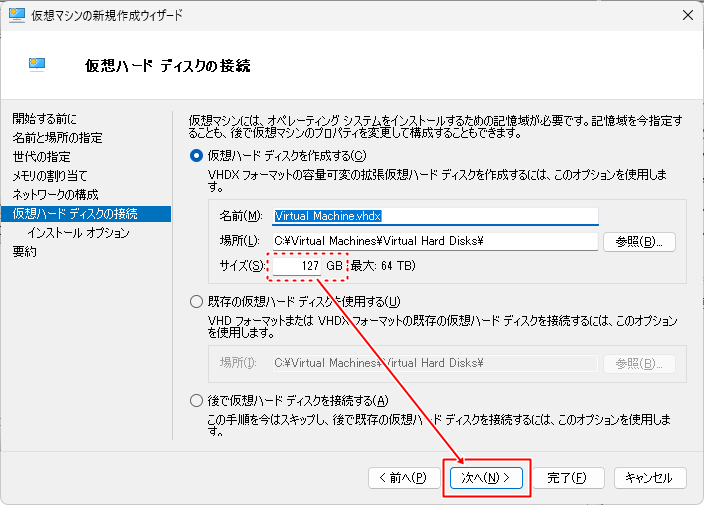Screen dimensions: 704x505
Task: Select the attach virtual hard disk later option
Action: click(196, 401)
